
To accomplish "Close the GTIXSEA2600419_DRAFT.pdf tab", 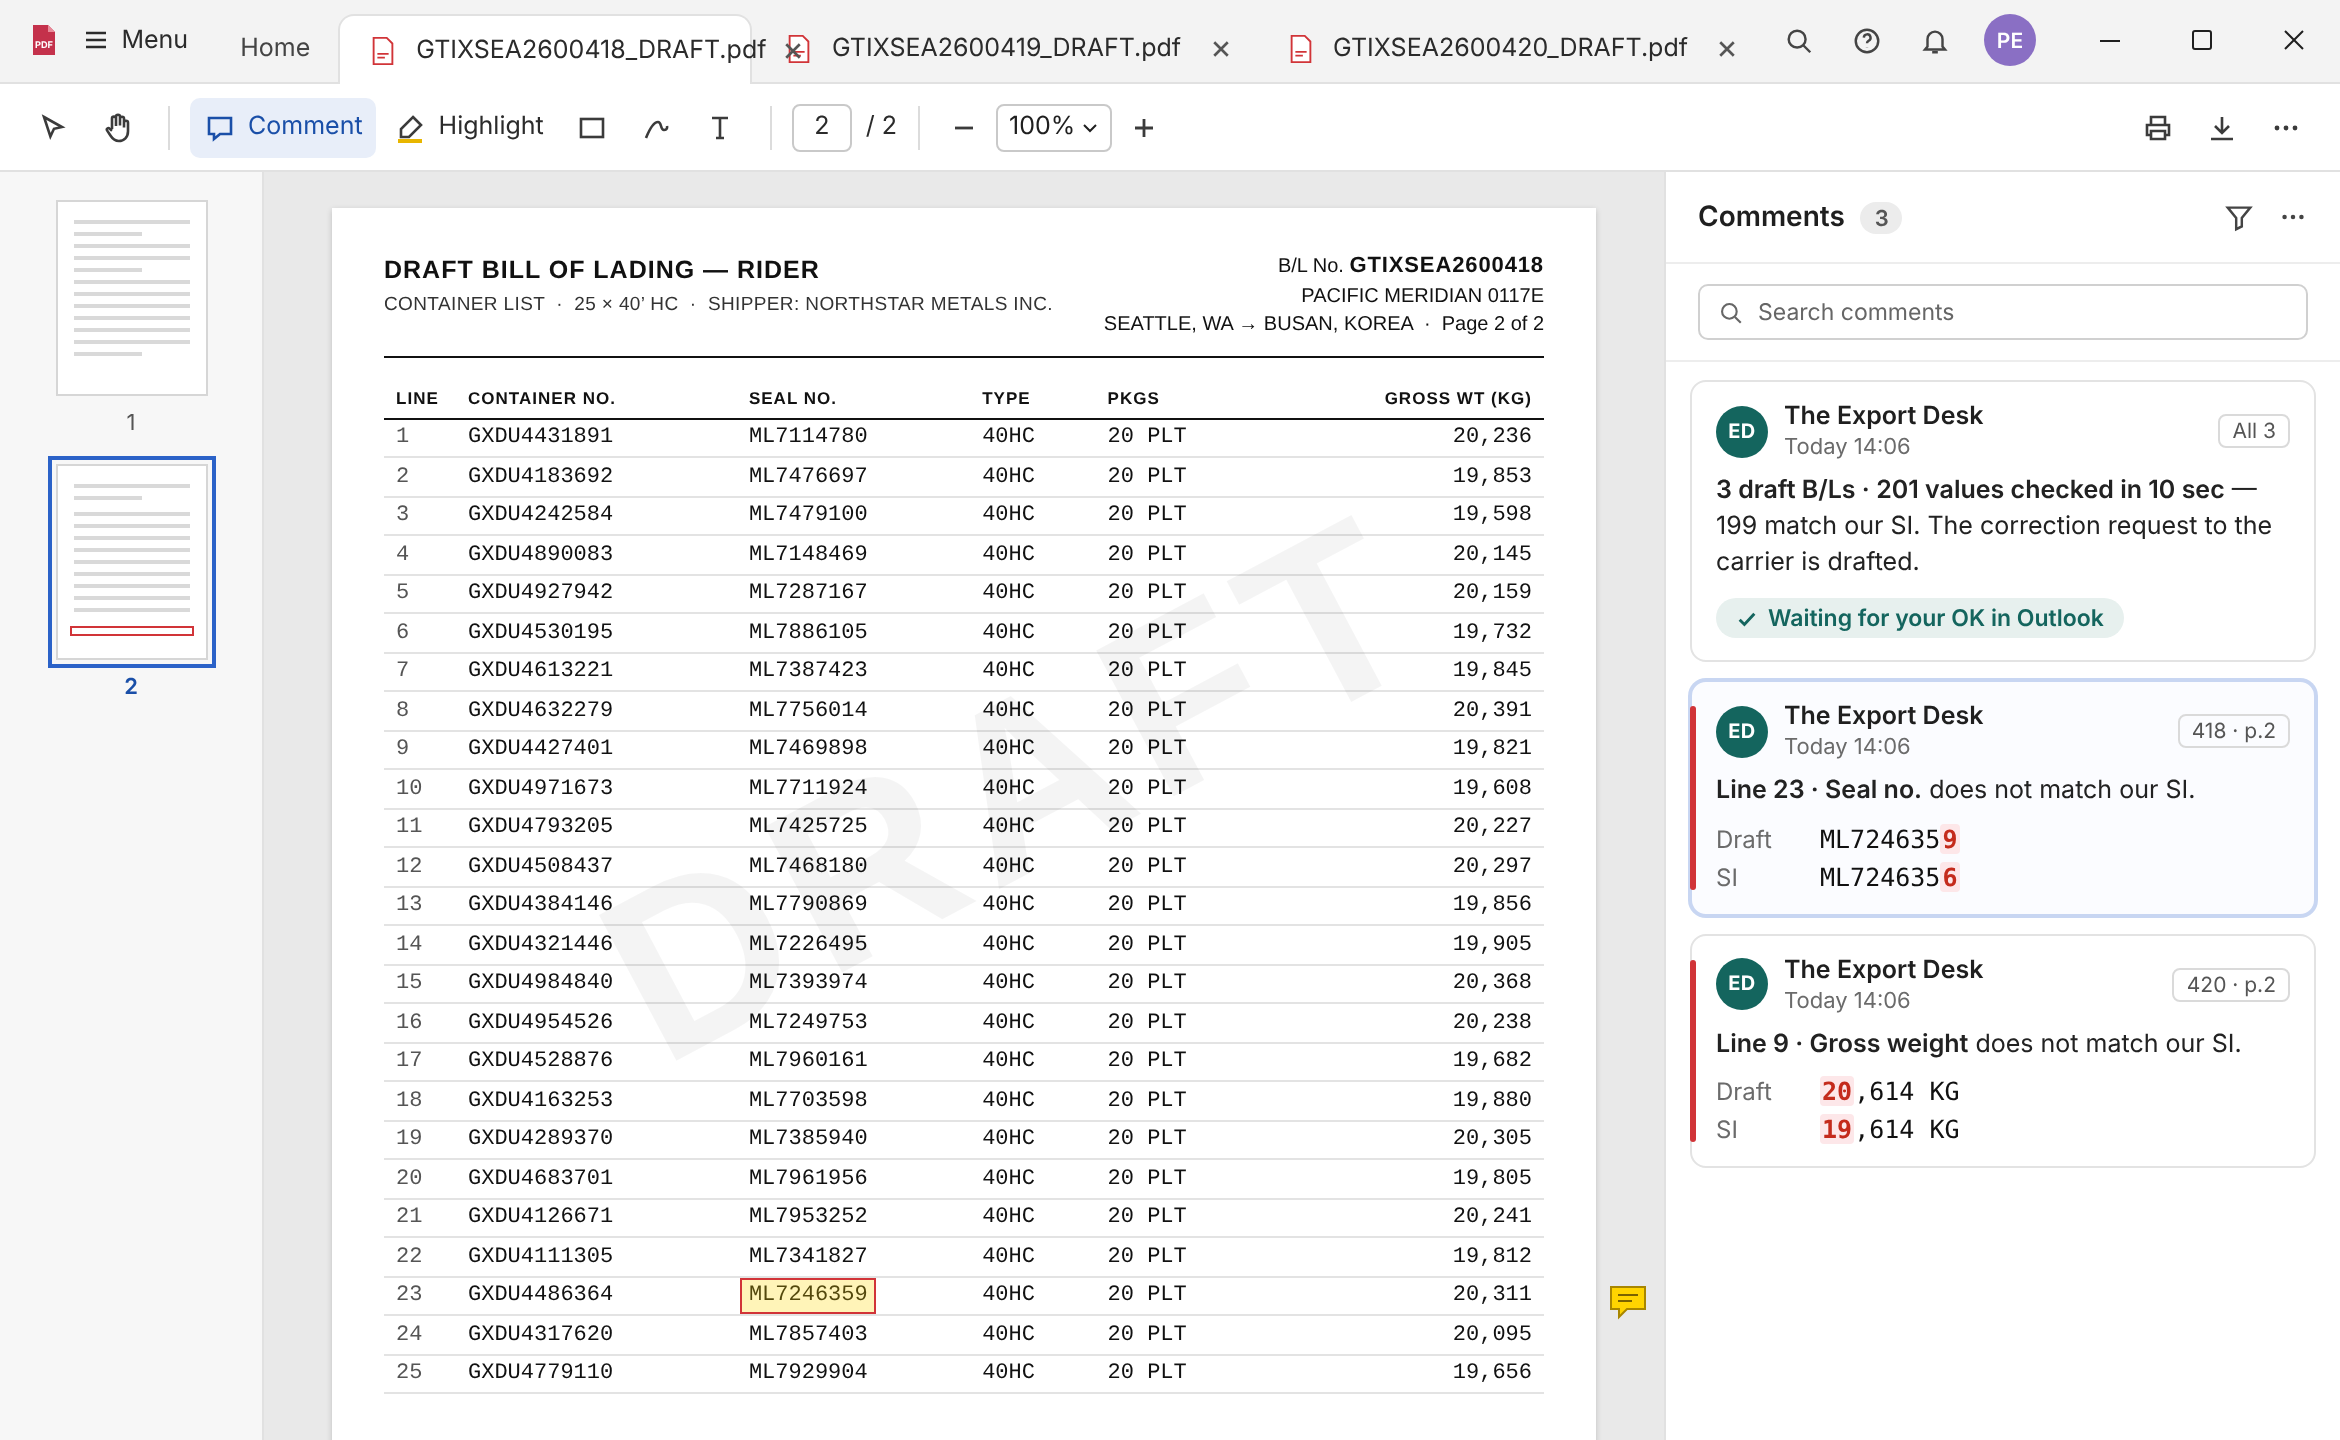I will point(1220,48).
